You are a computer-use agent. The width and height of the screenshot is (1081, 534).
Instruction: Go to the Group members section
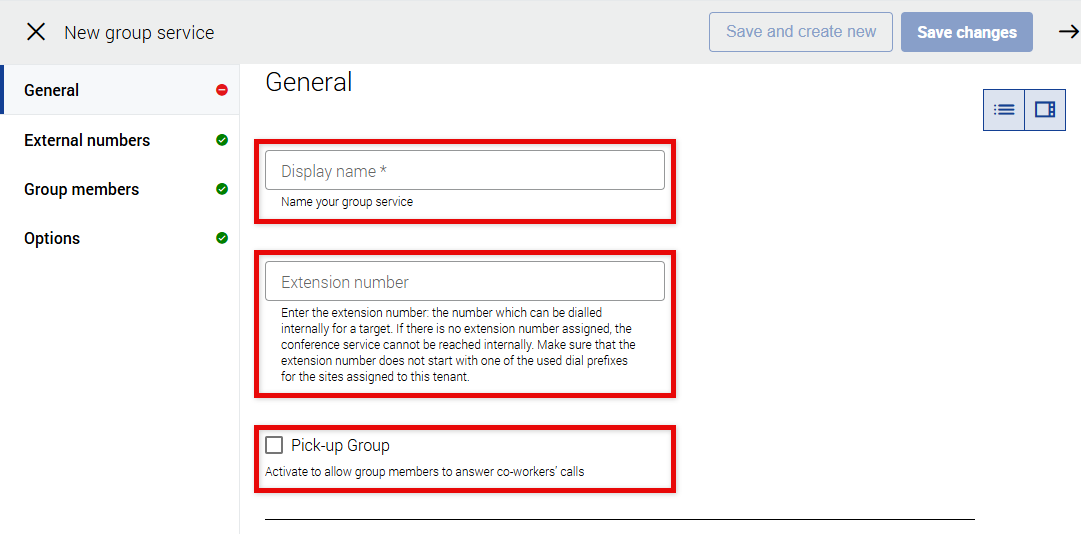pyautogui.click(x=82, y=189)
